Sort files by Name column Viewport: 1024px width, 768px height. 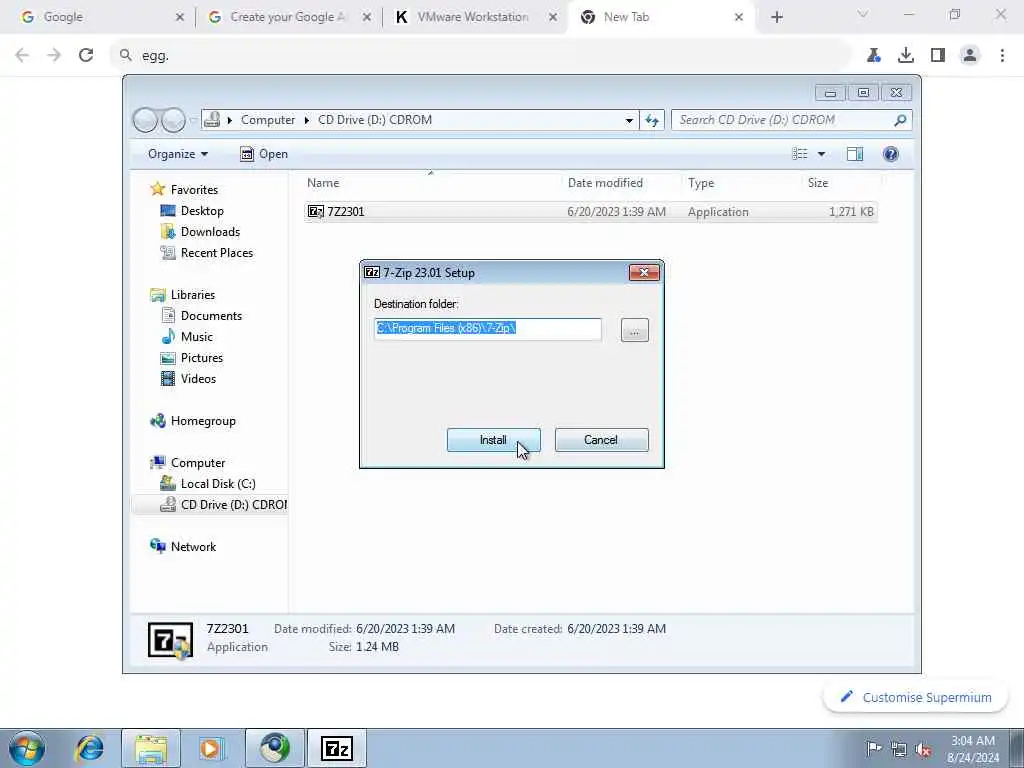point(323,184)
